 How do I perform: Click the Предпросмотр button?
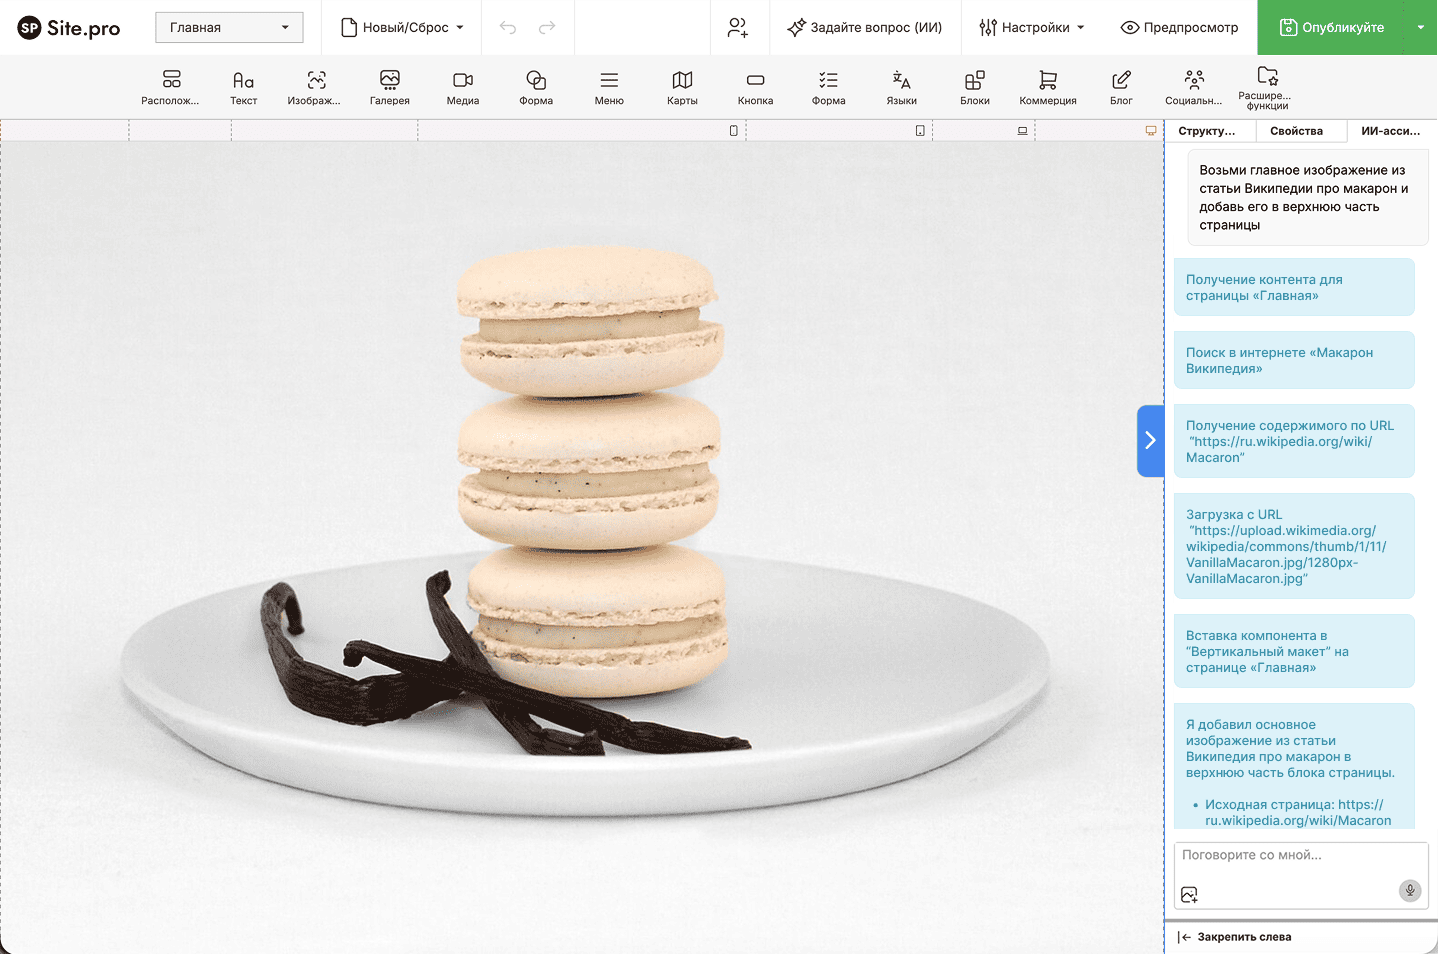point(1179,28)
